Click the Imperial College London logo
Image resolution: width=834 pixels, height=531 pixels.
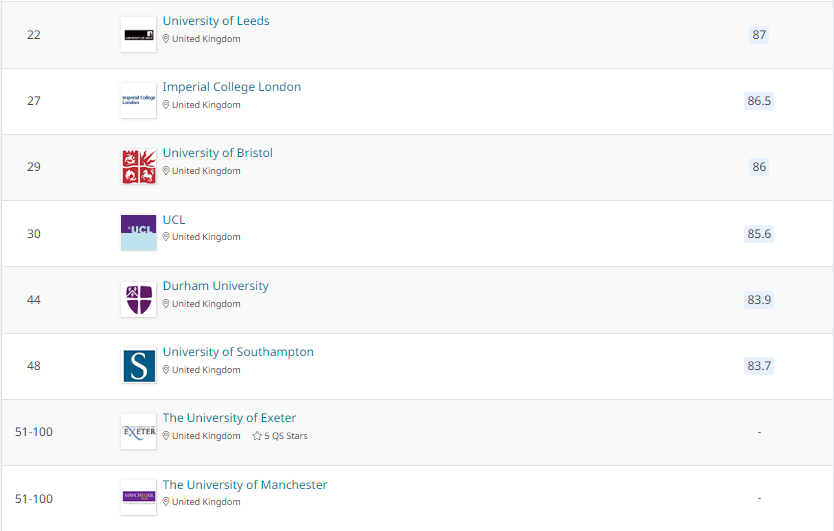click(x=138, y=101)
